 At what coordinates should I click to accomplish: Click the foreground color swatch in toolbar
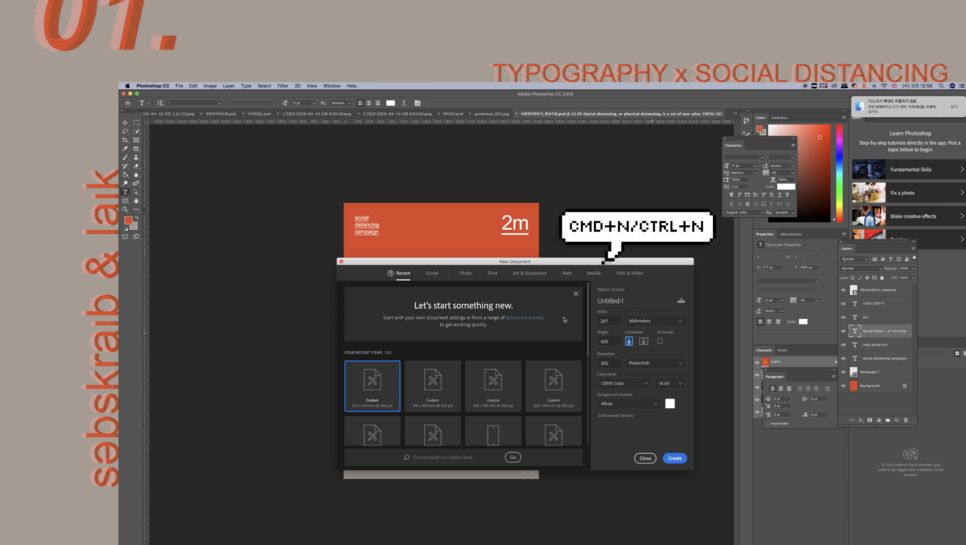(128, 220)
